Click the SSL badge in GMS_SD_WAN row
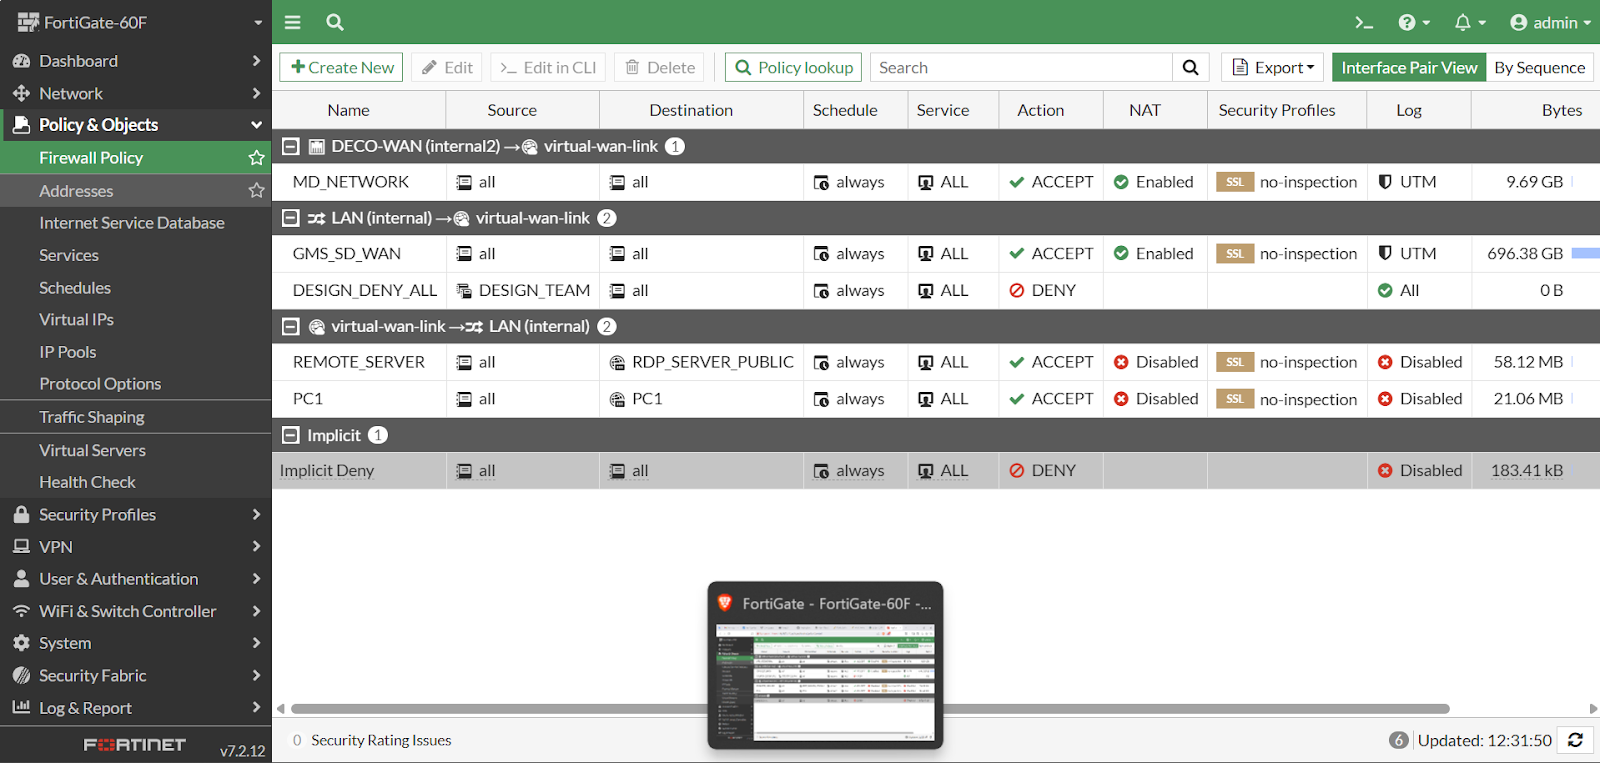The height and width of the screenshot is (763, 1600). click(1235, 254)
